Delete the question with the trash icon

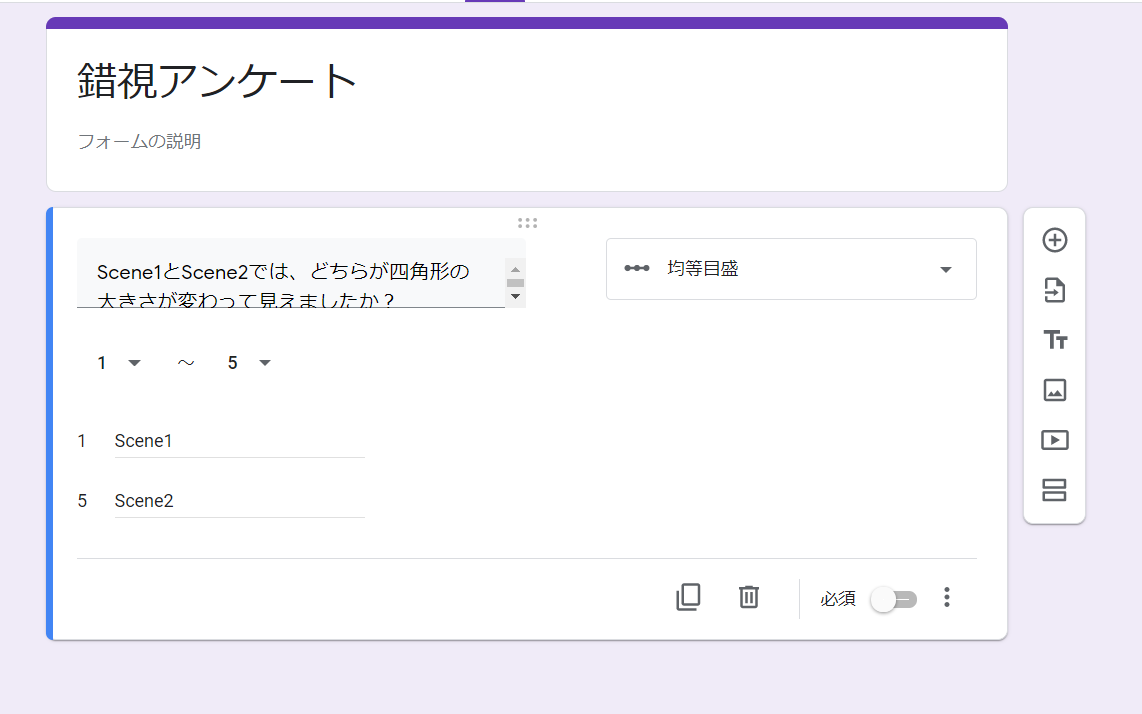click(748, 597)
